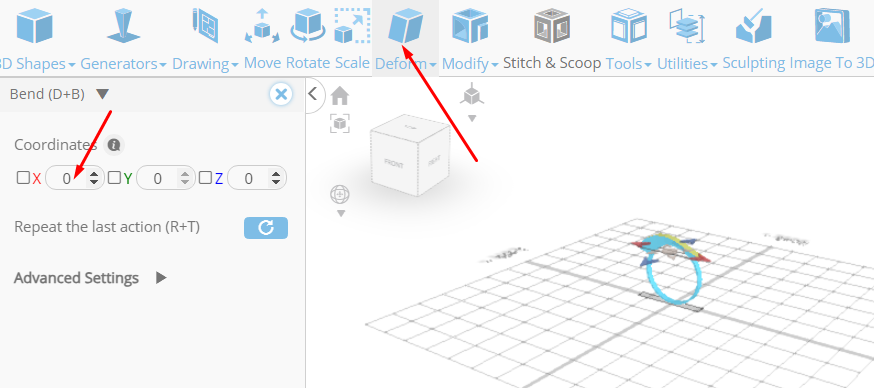Enable the Y coordinate checkbox
Image resolution: width=874 pixels, height=388 pixels.
click(x=114, y=178)
